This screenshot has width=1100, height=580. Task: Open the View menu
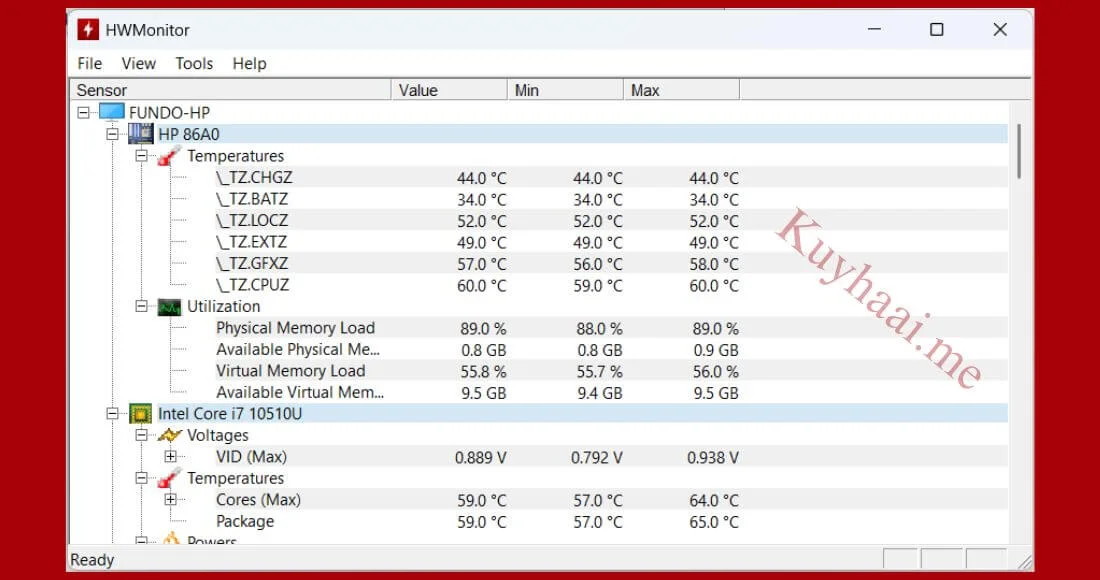tap(138, 64)
